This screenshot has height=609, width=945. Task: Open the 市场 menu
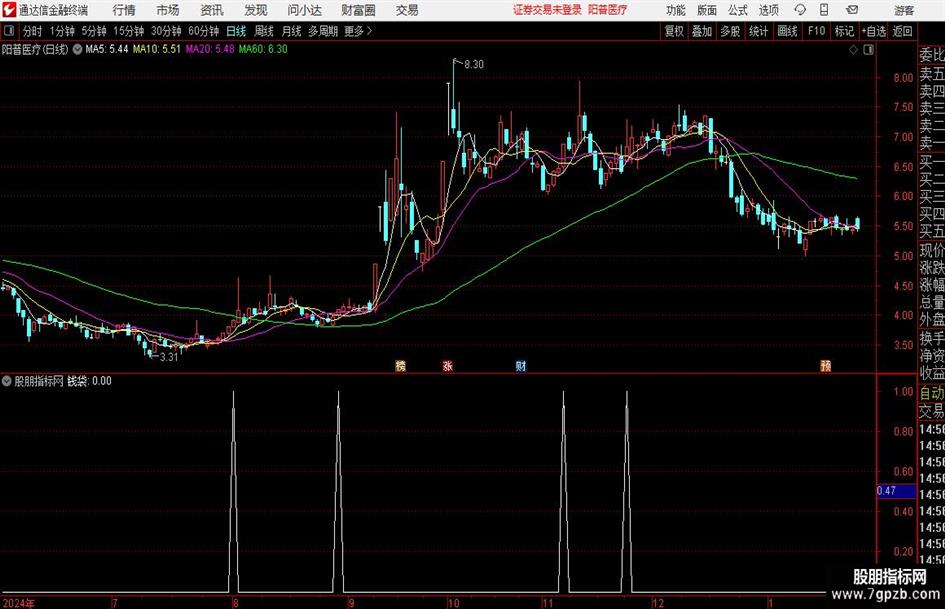pos(168,10)
